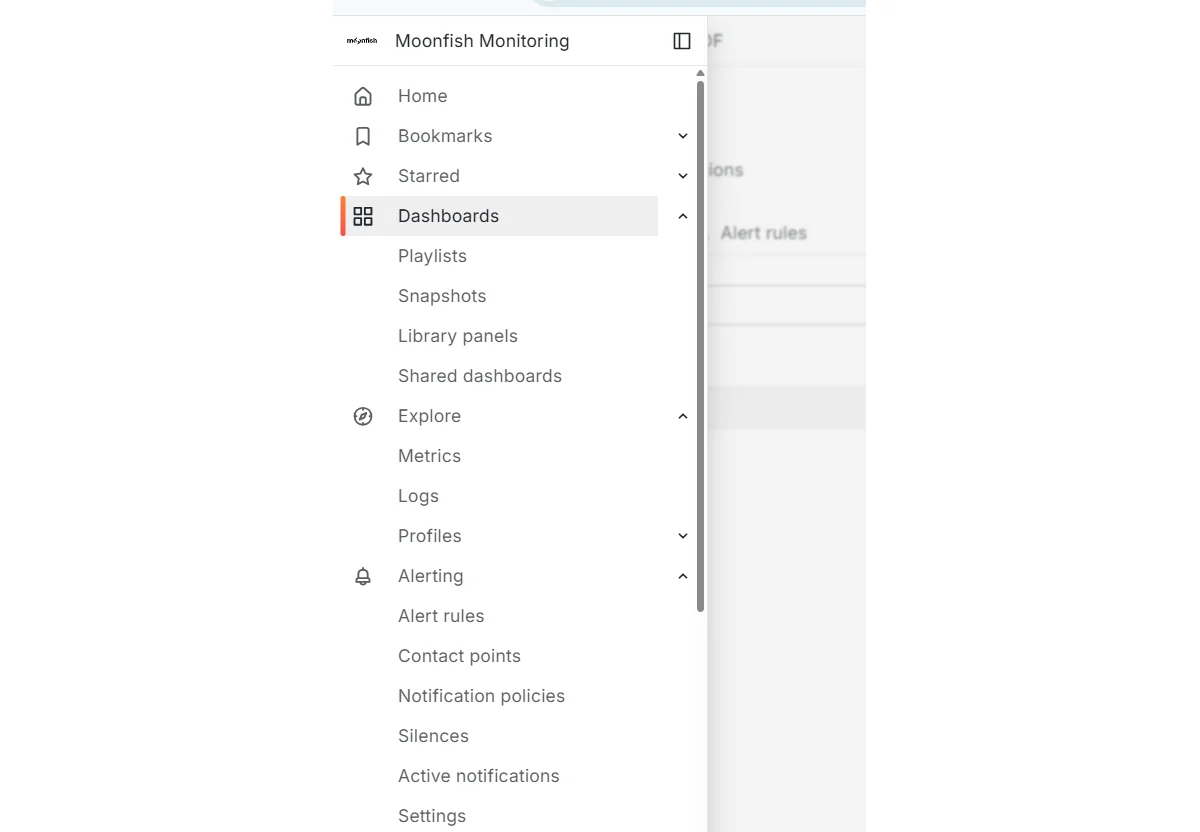Select the Dashboards grid icon
This screenshot has height=832, width=1200.
click(x=362, y=215)
